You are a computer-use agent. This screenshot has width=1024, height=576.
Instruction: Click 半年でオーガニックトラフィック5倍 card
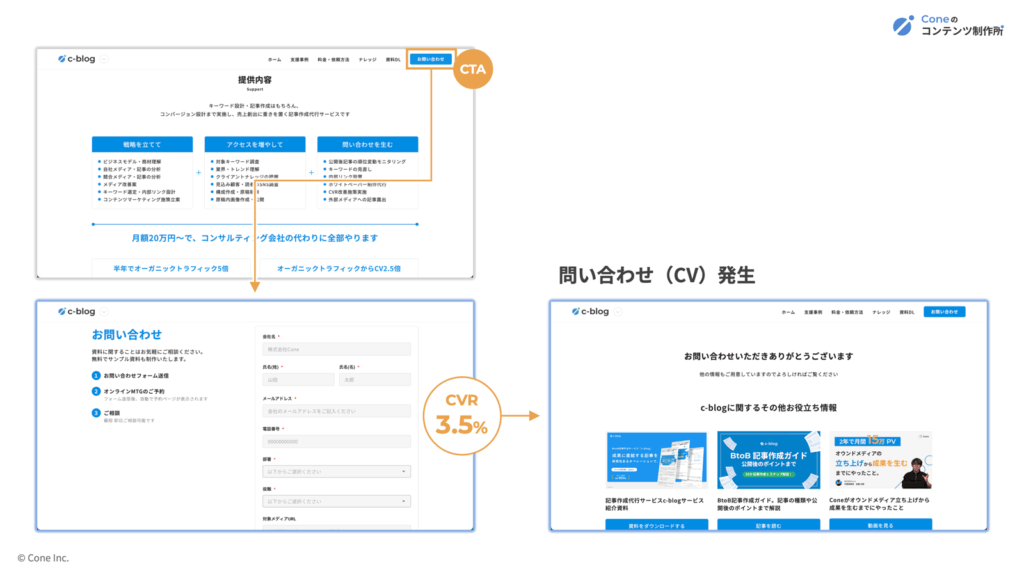[171, 268]
